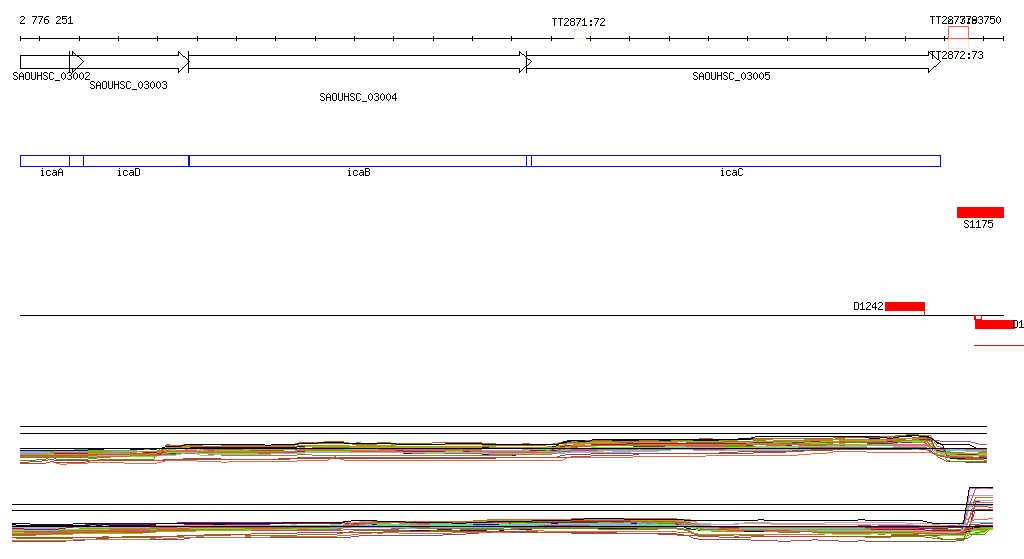Select the icaC blue annotation box
The width and height of the screenshot is (1024, 559).
(x=735, y=161)
